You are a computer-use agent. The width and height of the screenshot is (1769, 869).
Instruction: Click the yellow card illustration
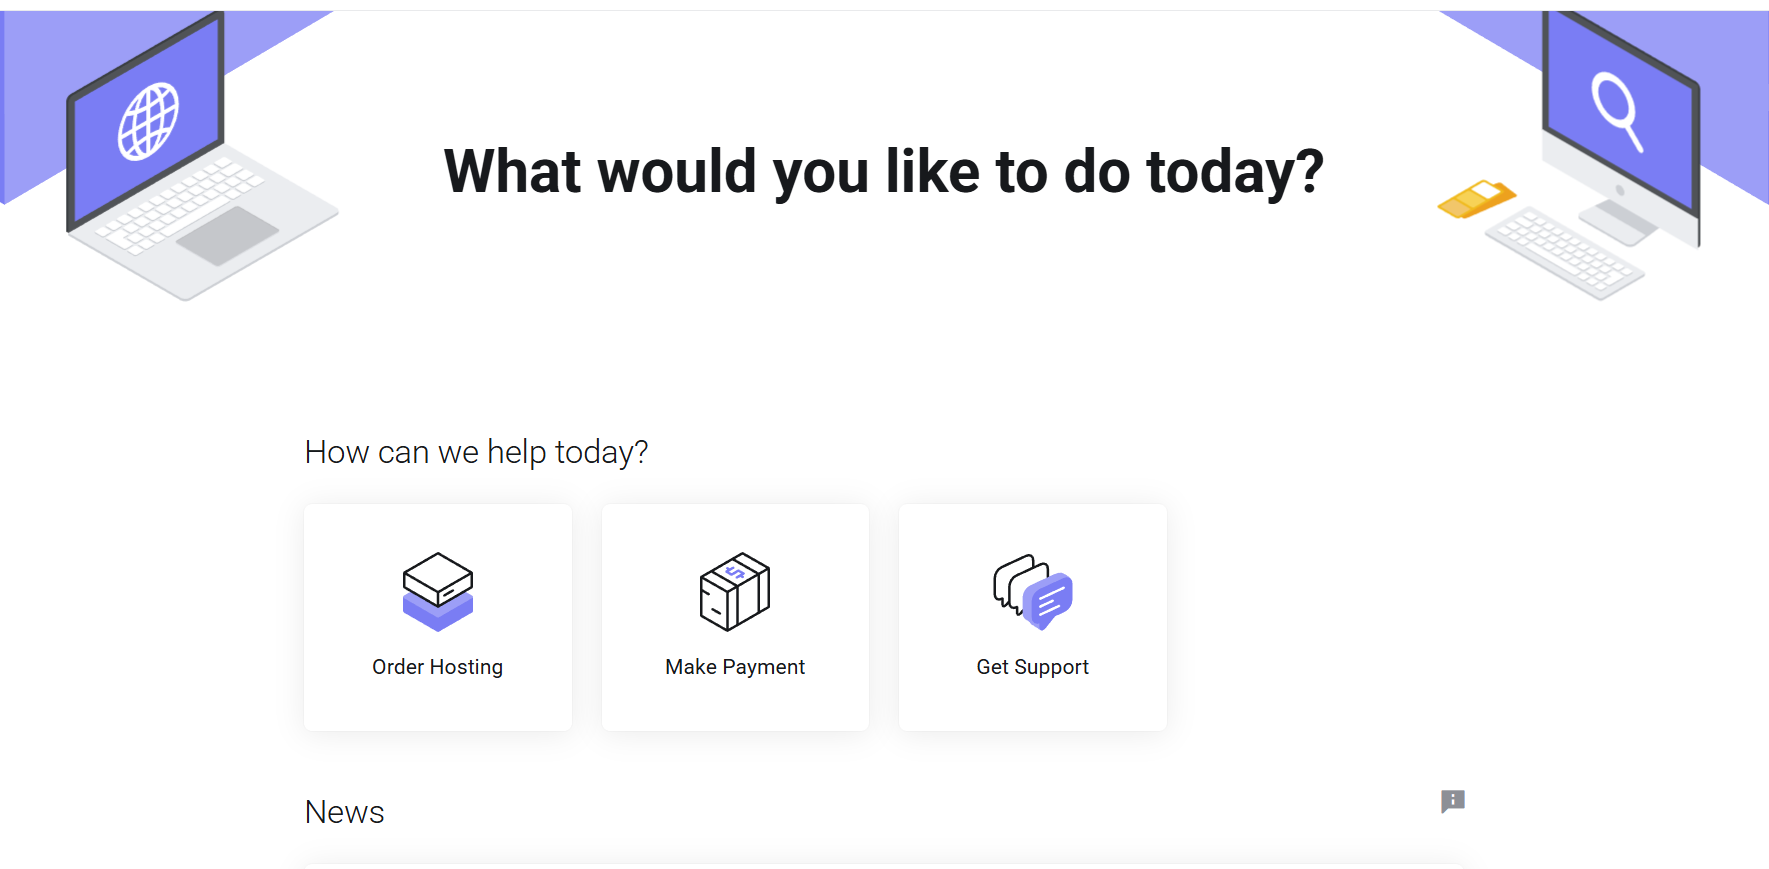[1476, 198]
